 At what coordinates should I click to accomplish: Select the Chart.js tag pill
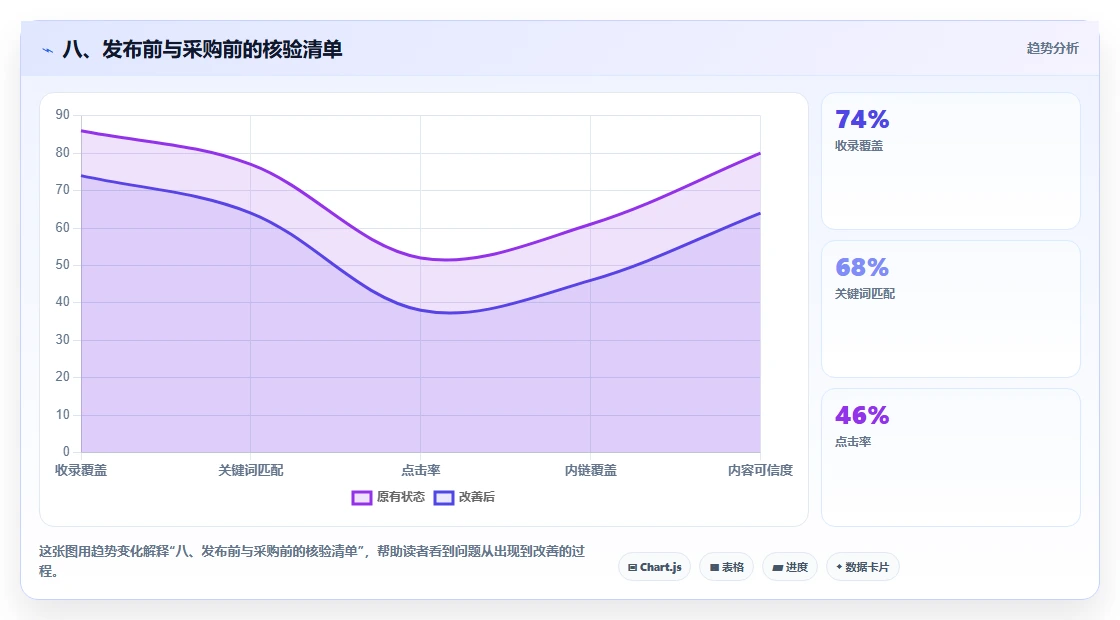[x=654, y=567]
